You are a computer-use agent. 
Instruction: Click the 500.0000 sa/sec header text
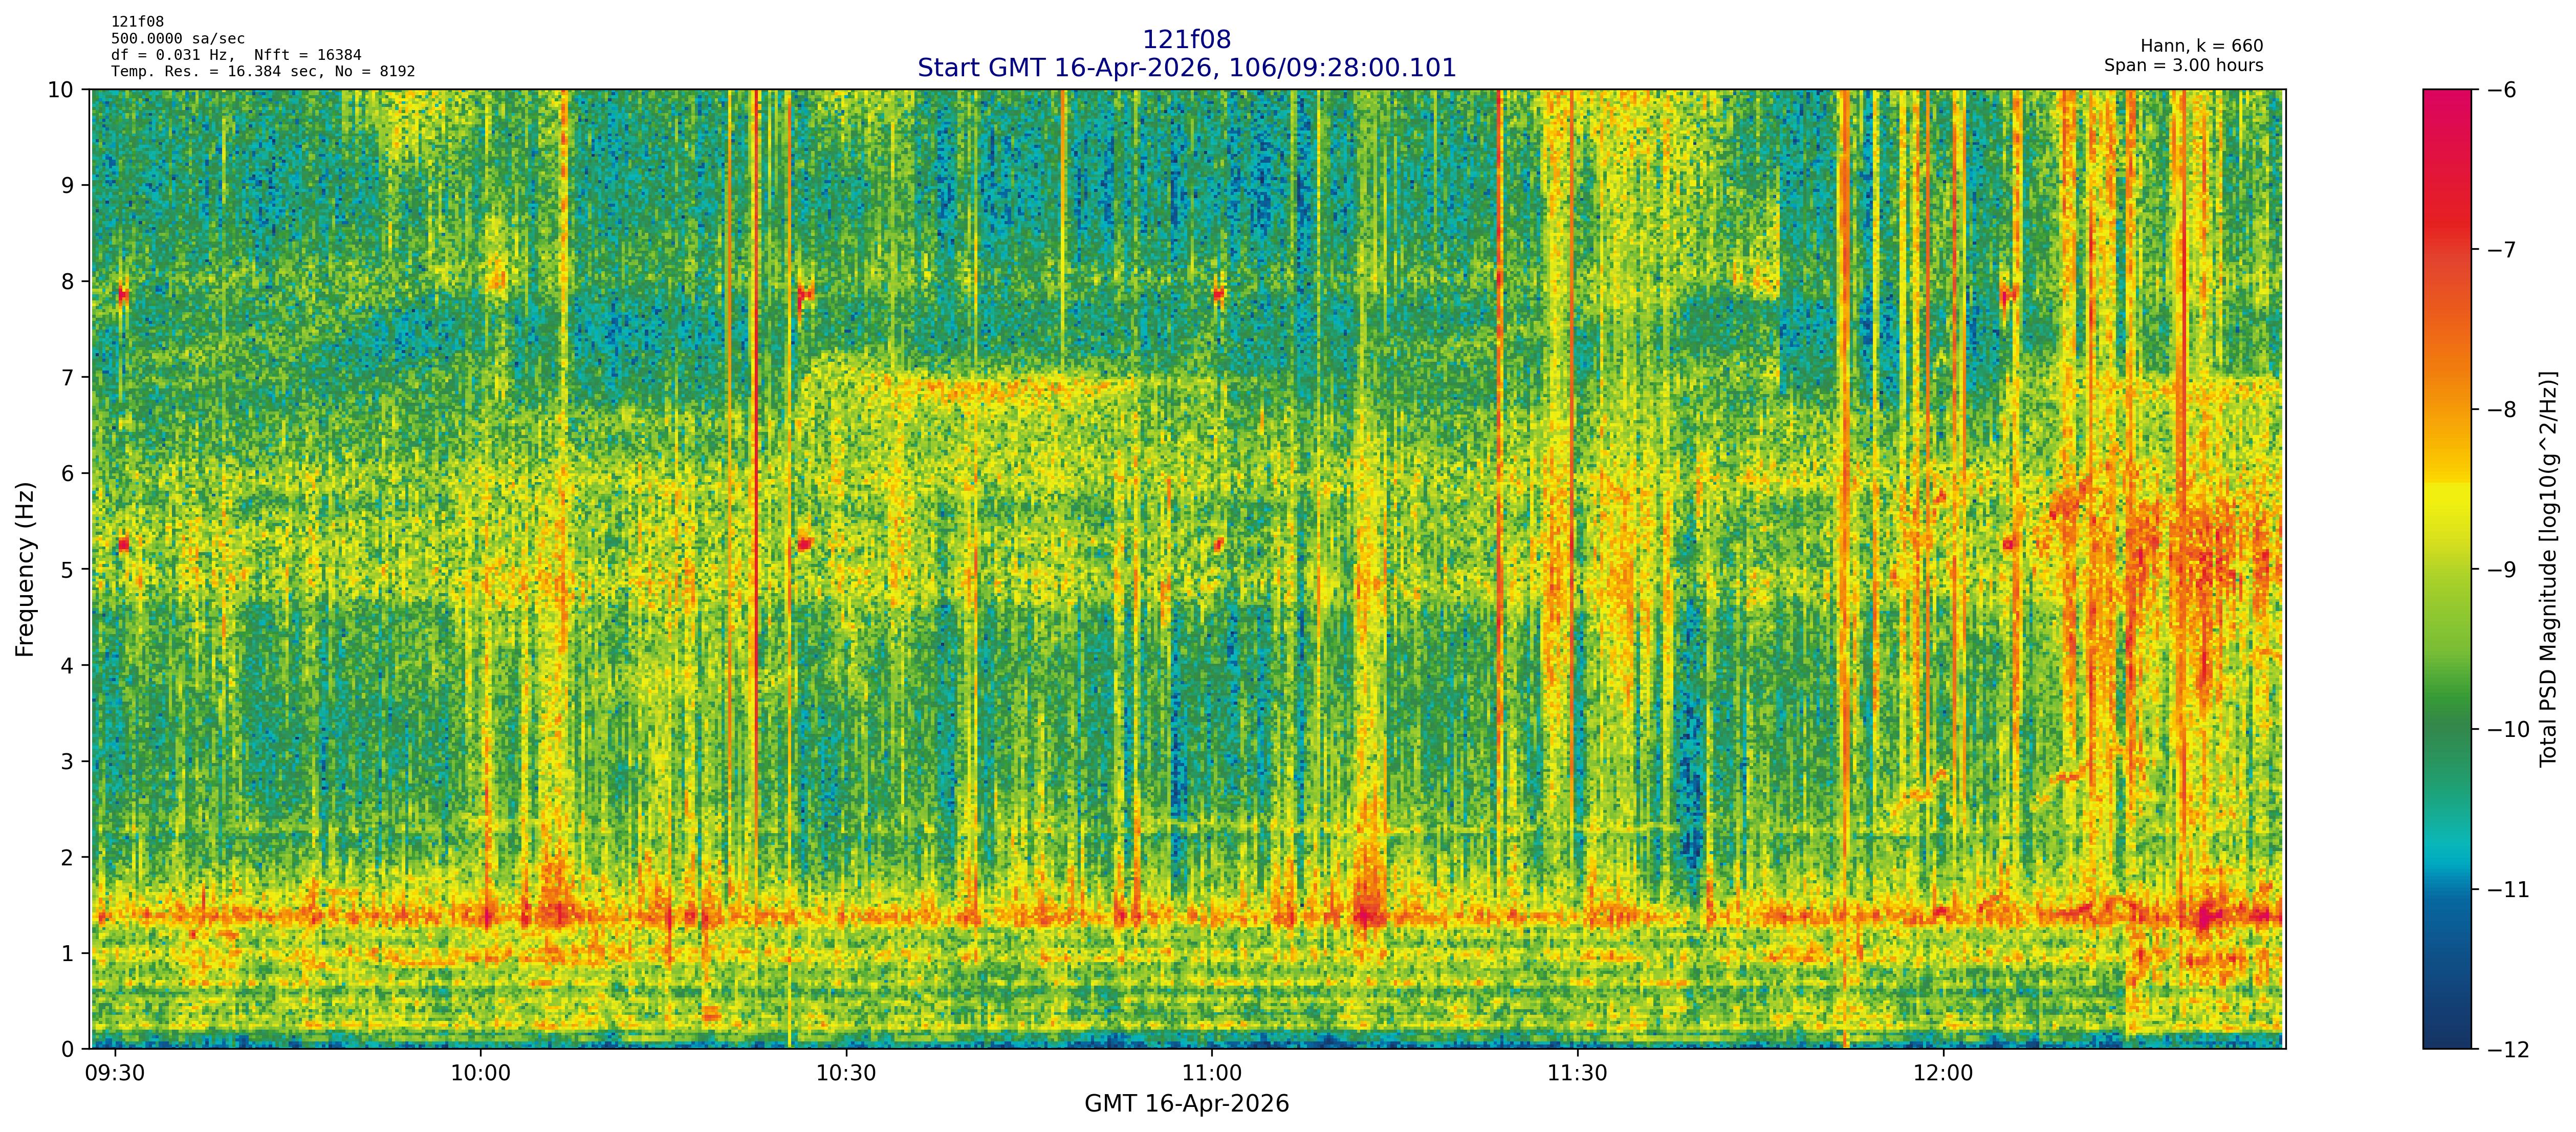pos(177,39)
